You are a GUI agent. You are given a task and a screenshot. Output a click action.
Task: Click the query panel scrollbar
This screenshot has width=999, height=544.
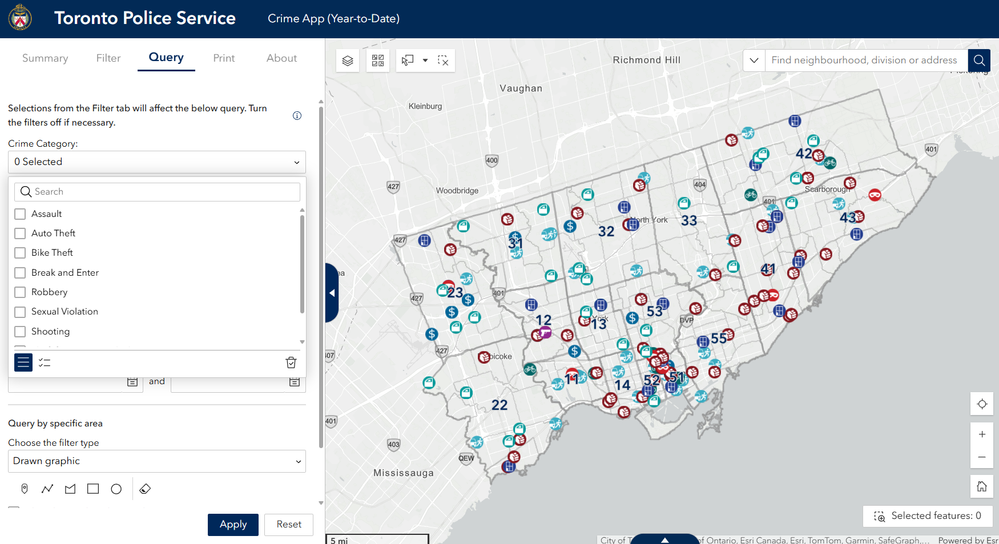320,278
